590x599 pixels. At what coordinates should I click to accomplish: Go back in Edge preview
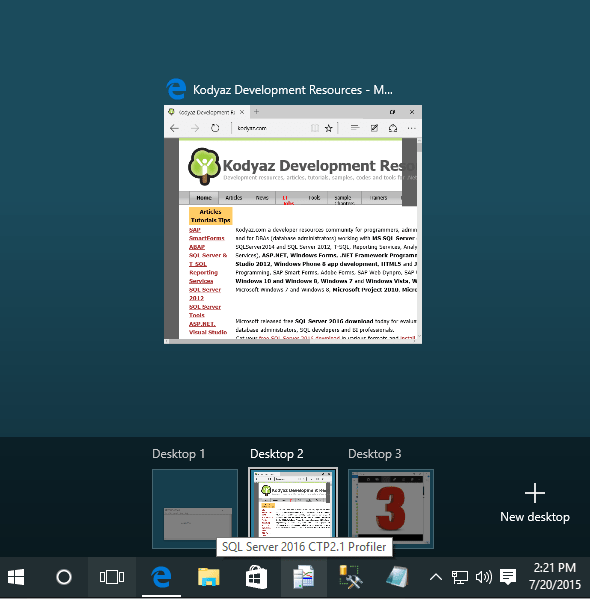[174, 128]
